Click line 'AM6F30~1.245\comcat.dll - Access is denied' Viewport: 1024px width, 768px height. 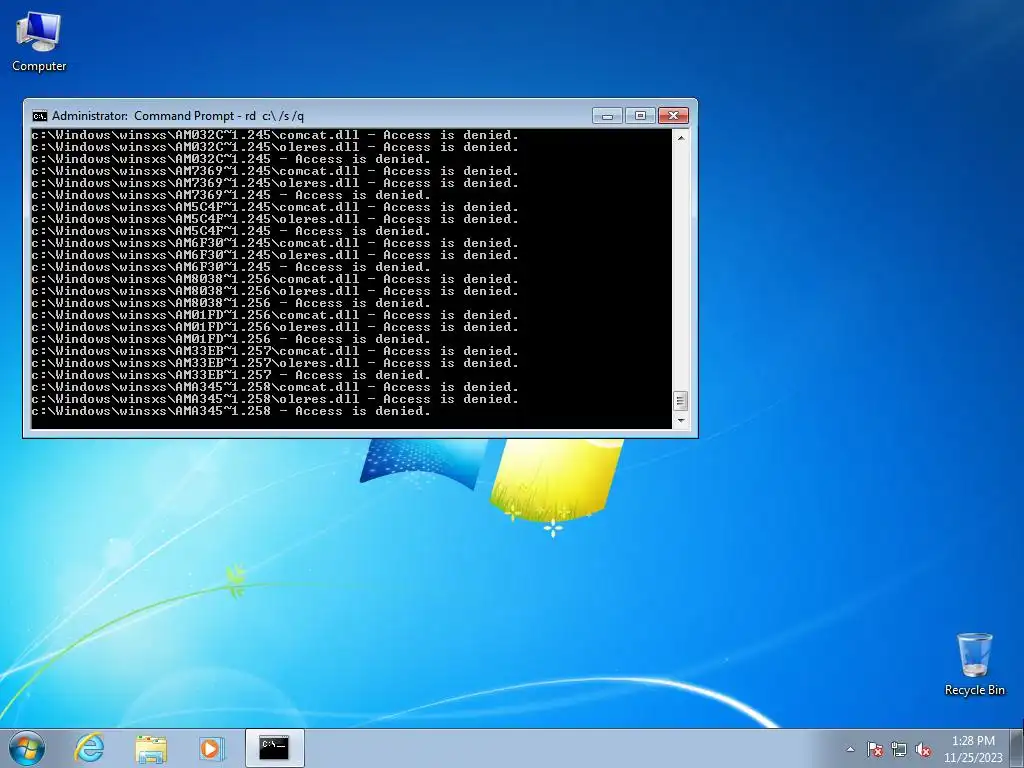pyautogui.click(x=275, y=243)
